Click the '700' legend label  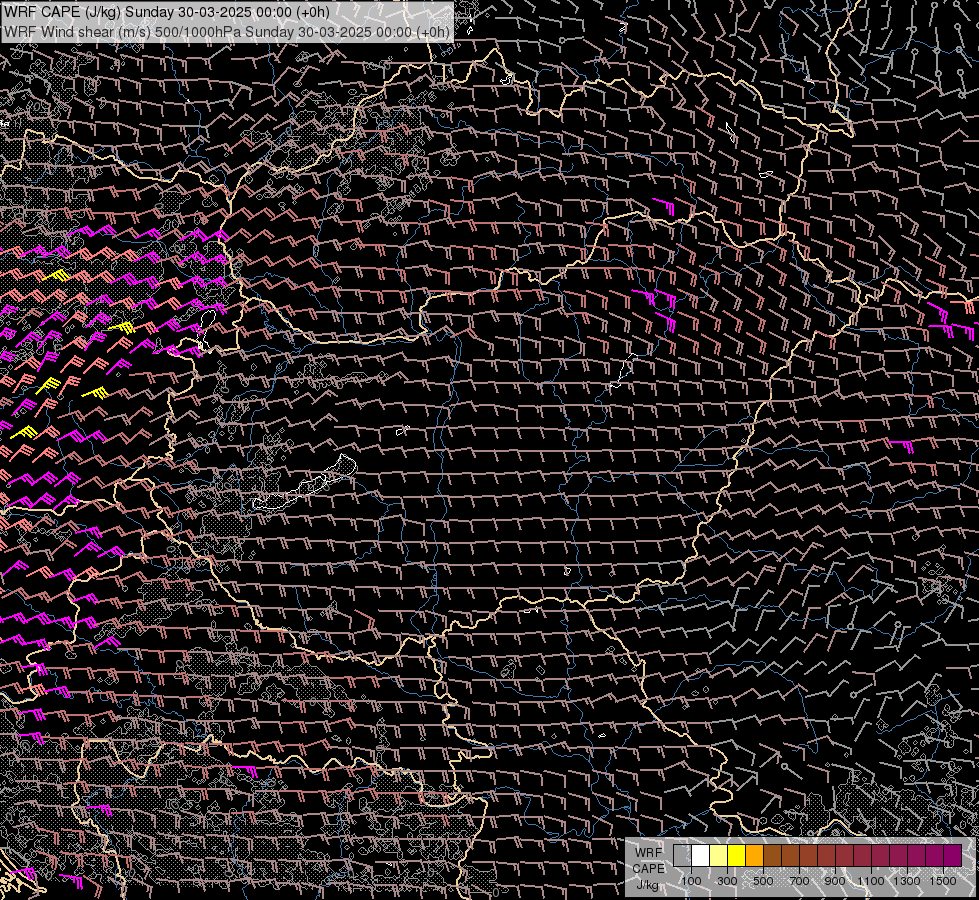point(799,881)
